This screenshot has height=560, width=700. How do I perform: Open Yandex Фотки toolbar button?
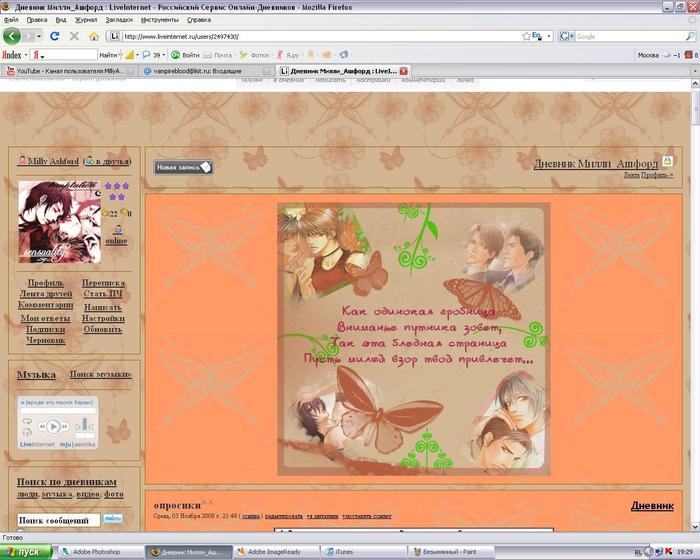click(x=254, y=55)
